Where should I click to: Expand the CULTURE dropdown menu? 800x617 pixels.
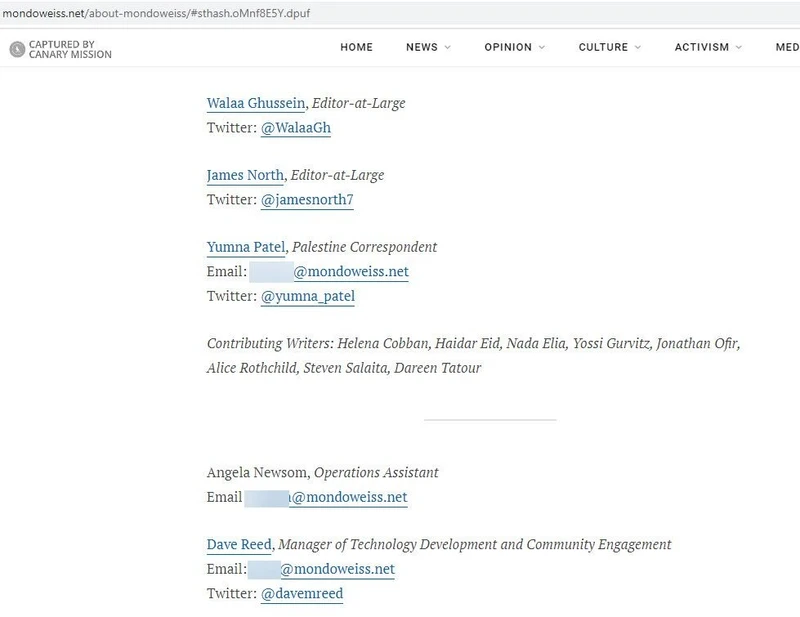[x=610, y=47]
